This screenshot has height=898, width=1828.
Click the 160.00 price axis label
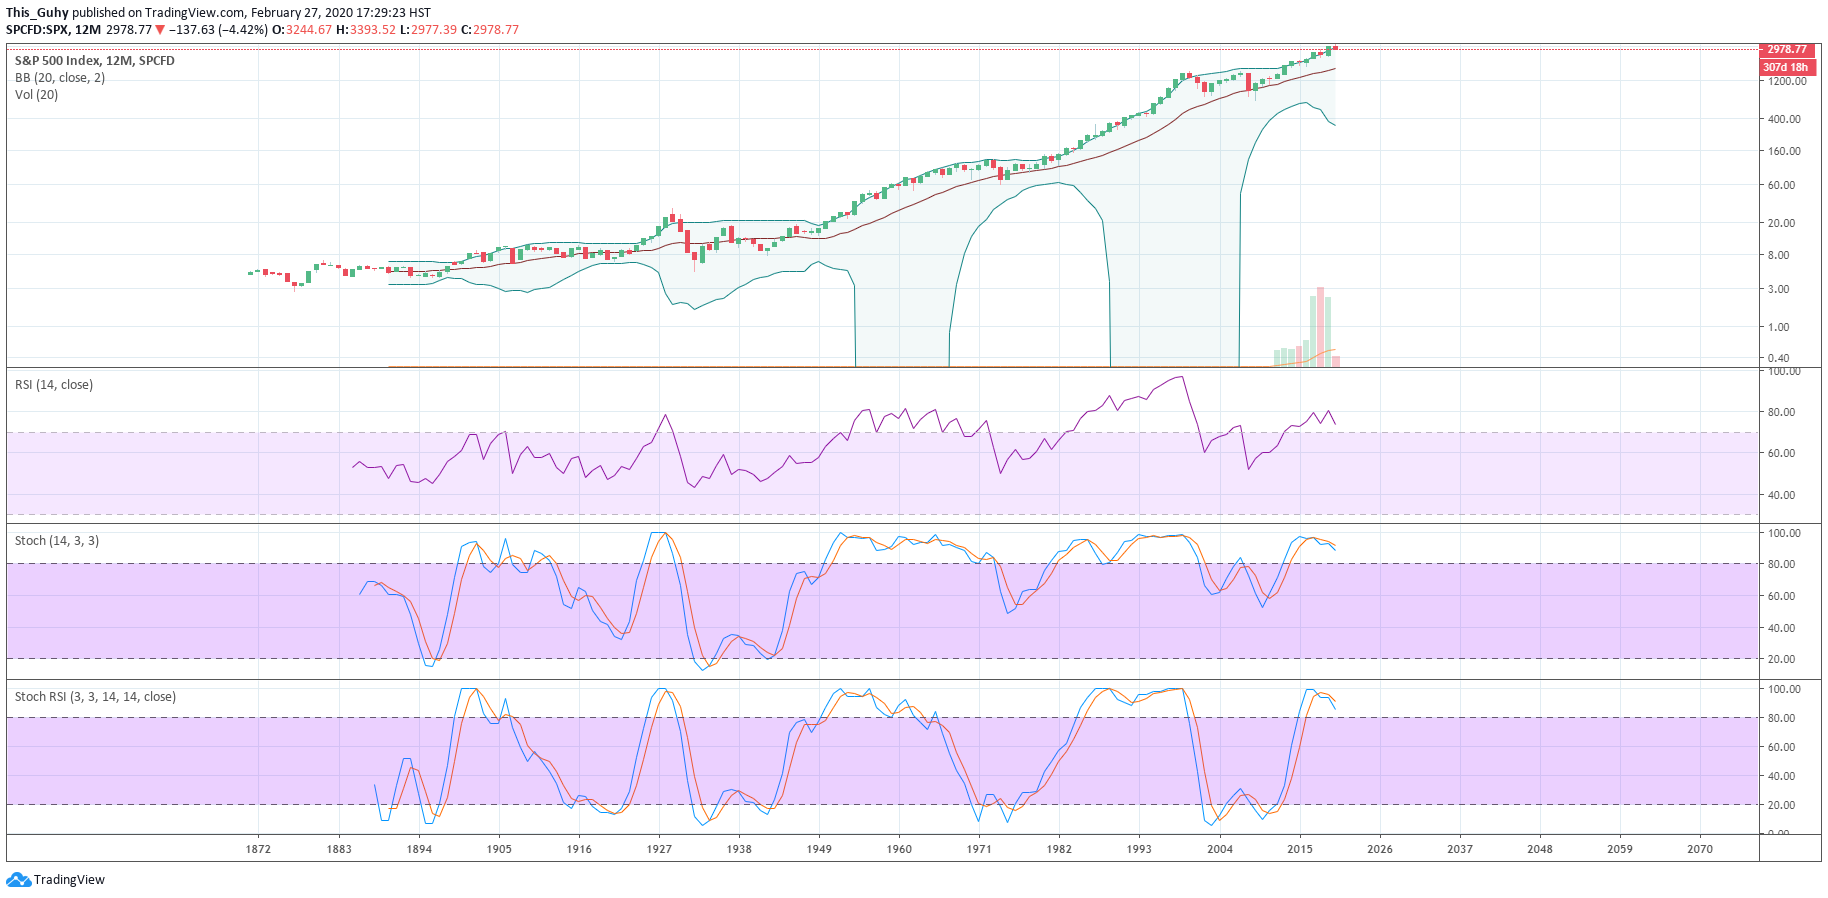[1785, 152]
